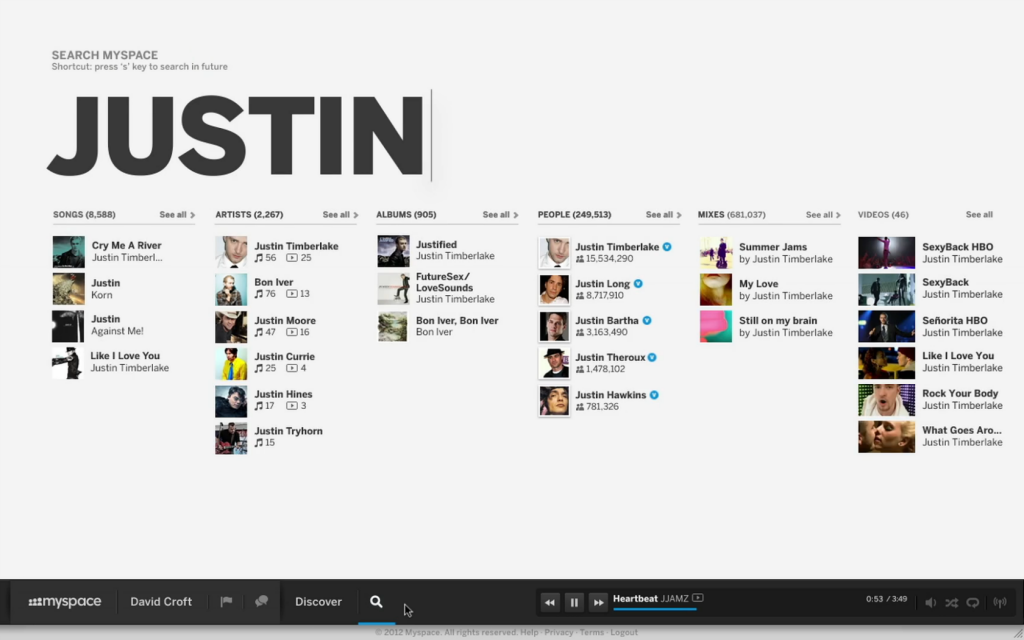Click the verified badge next to Justin Theroux

pyautogui.click(x=652, y=357)
